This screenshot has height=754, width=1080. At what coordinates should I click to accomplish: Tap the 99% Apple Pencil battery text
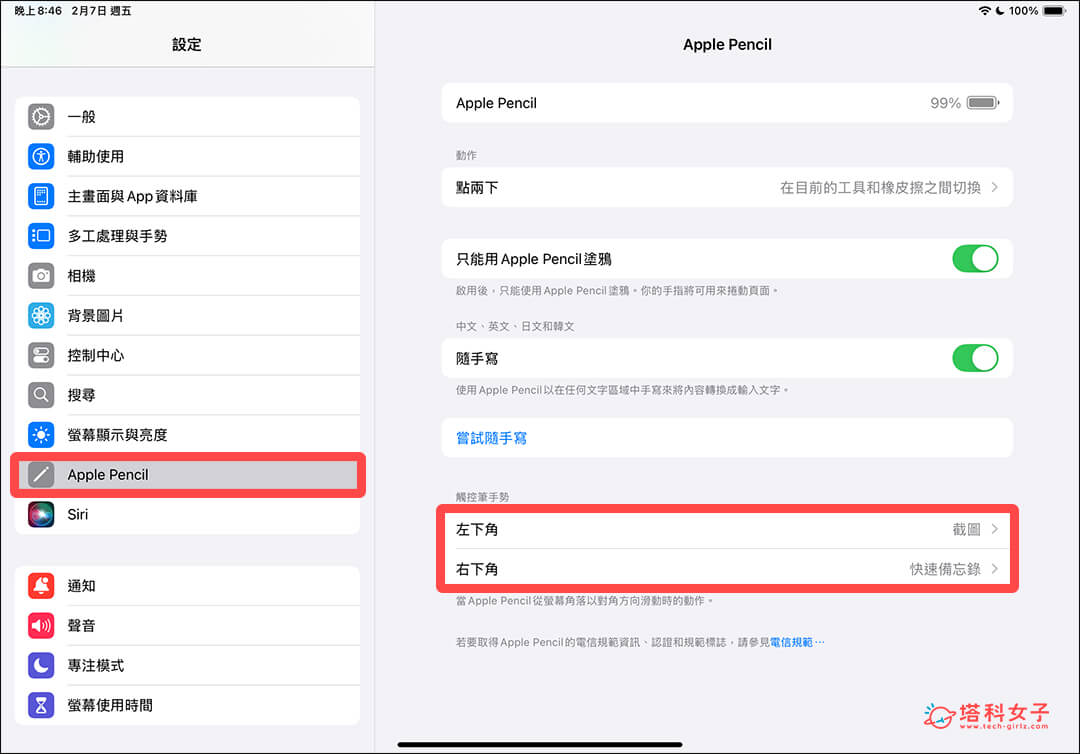(945, 103)
